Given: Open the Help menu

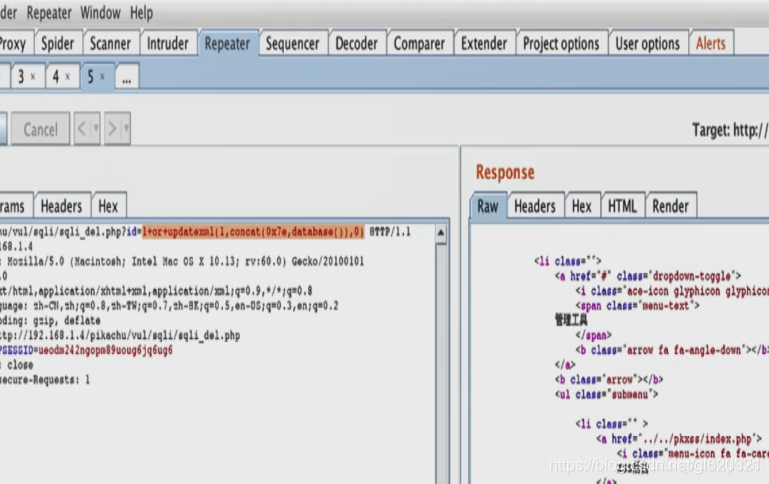Looking at the screenshot, I should [141, 13].
